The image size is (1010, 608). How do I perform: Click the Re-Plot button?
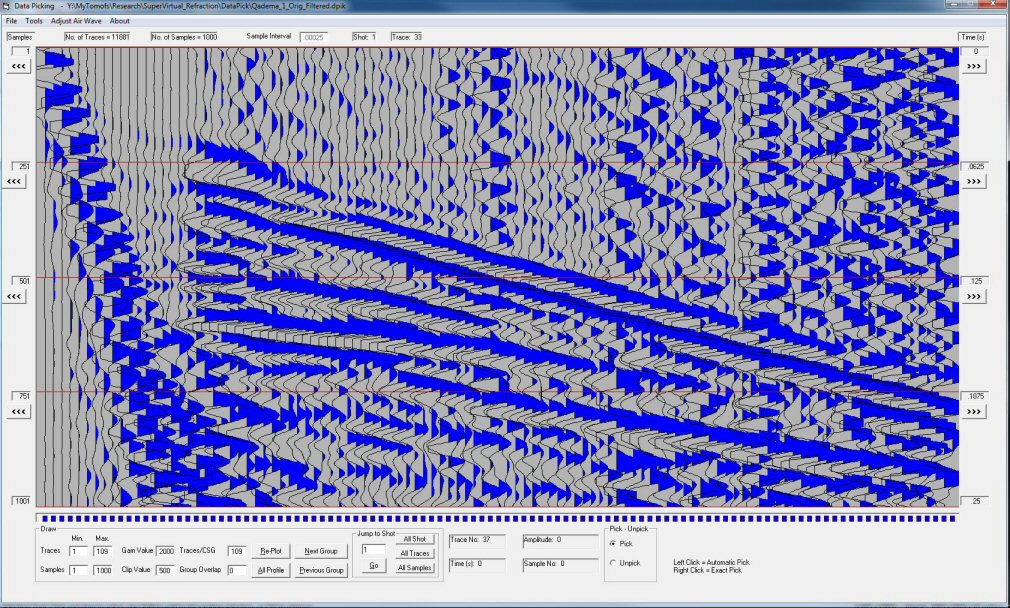(x=270, y=551)
